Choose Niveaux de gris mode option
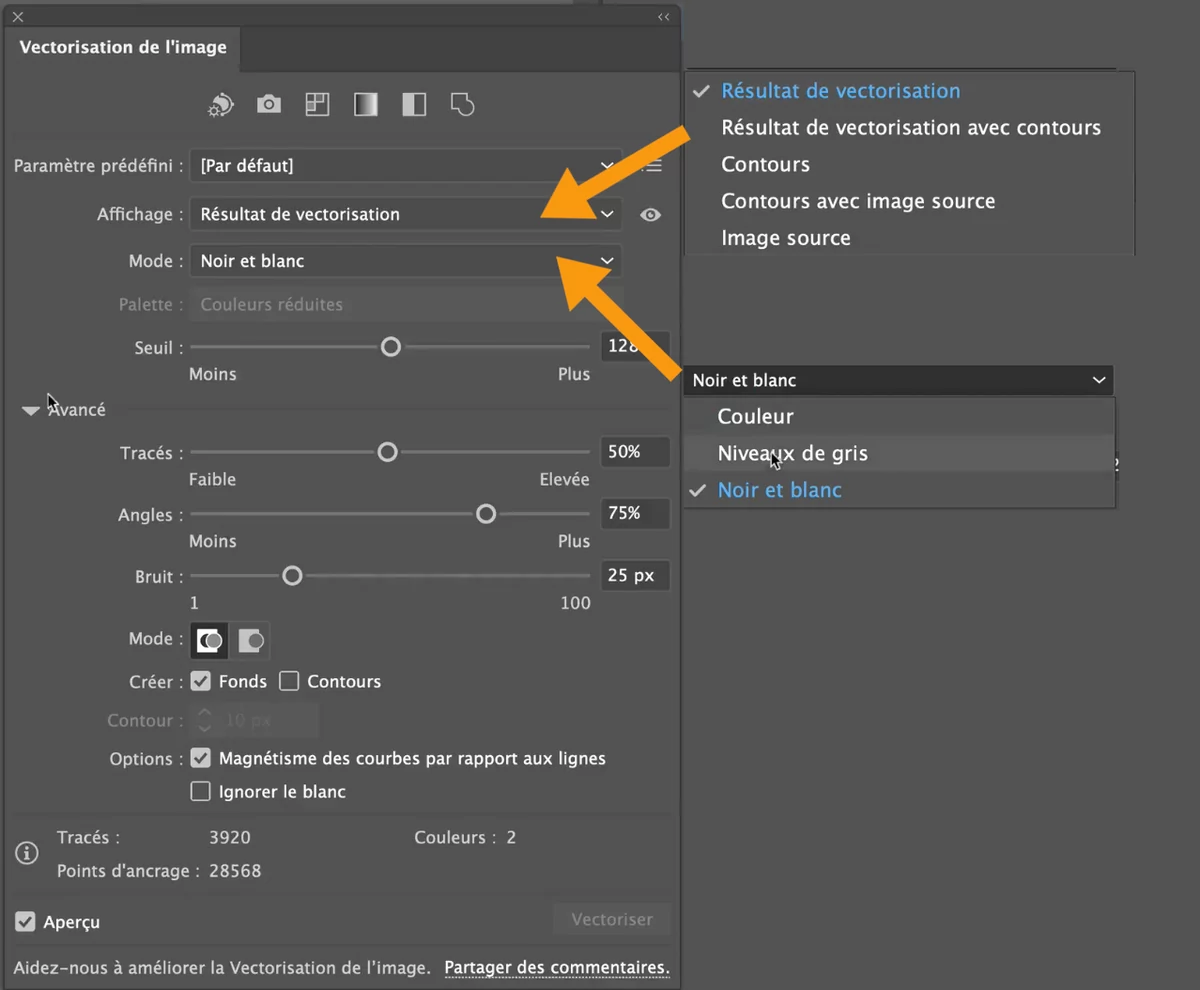The width and height of the screenshot is (1200, 990). (793, 454)
